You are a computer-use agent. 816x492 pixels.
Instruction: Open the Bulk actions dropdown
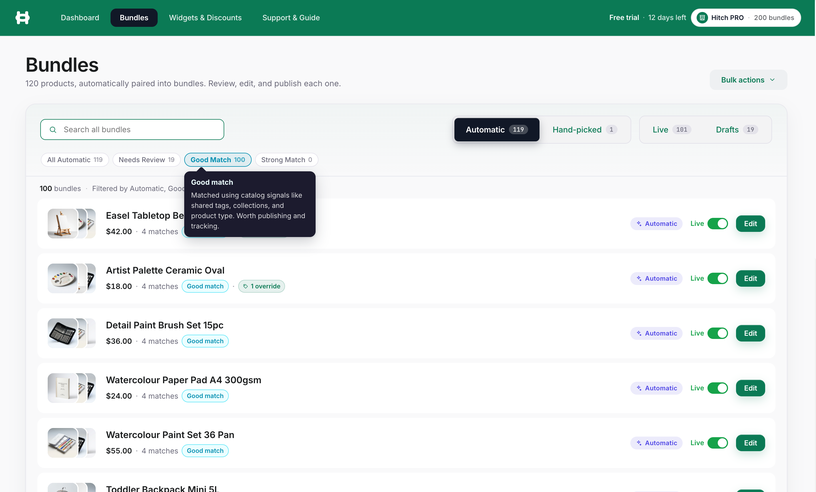pos(748,80)
